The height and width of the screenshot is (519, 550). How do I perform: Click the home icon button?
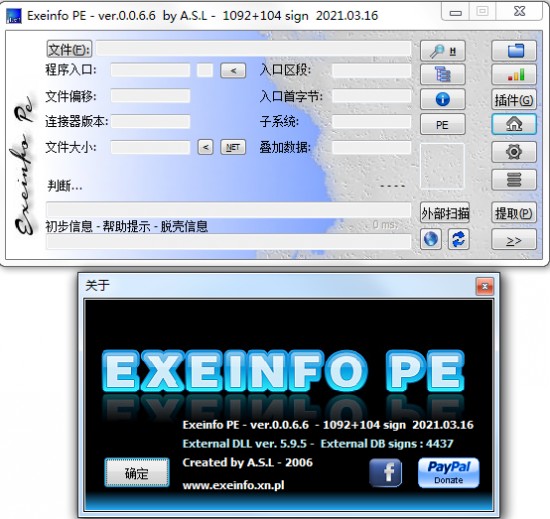click(514, 124)
